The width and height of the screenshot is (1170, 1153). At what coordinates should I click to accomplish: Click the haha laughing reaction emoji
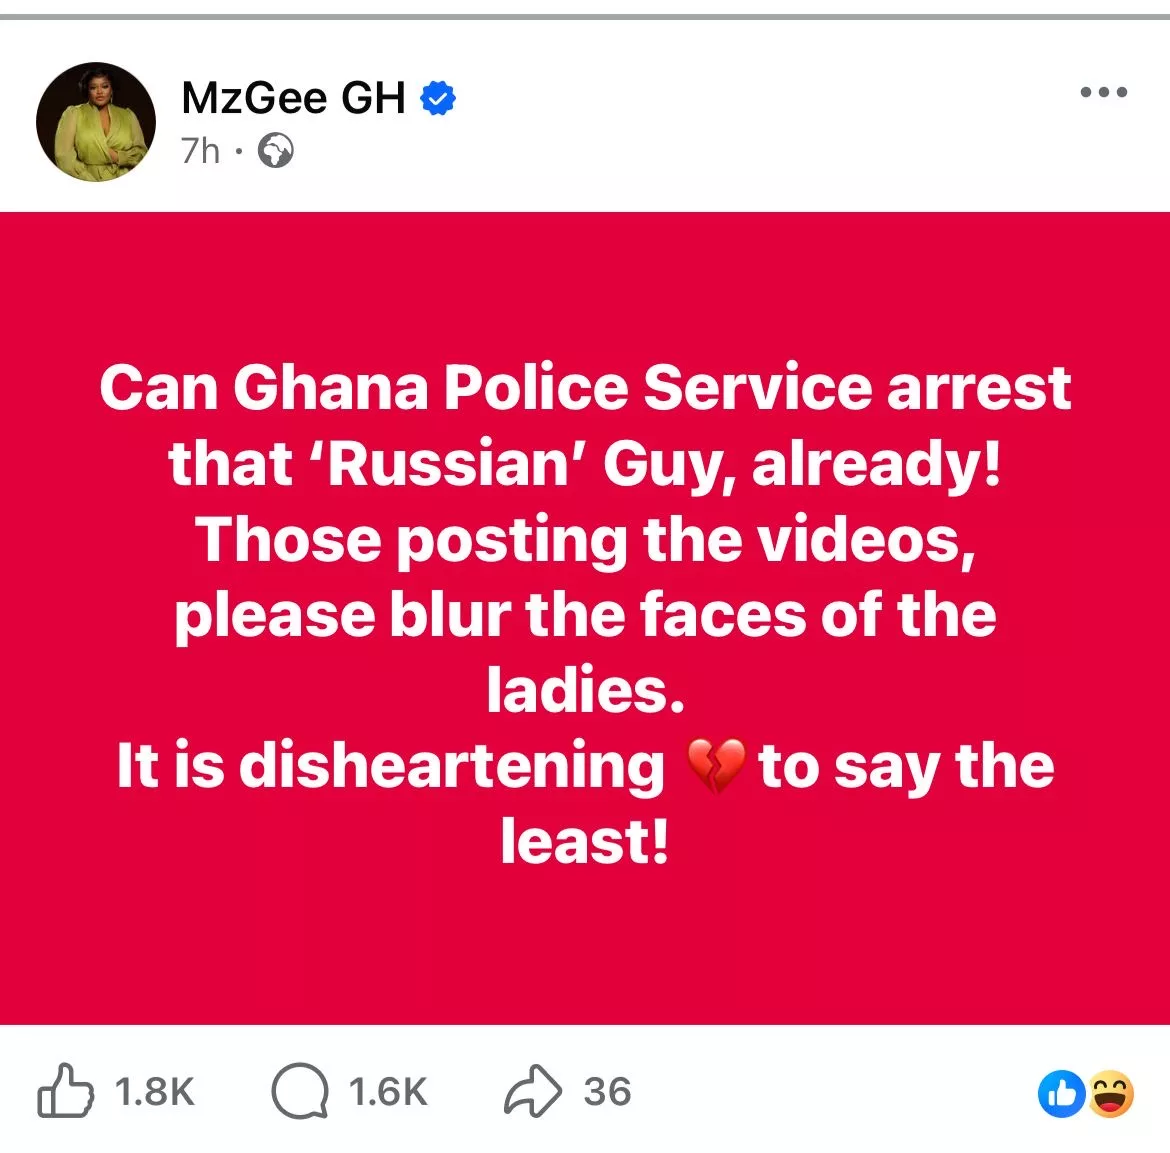(x=1111, y=1094)
